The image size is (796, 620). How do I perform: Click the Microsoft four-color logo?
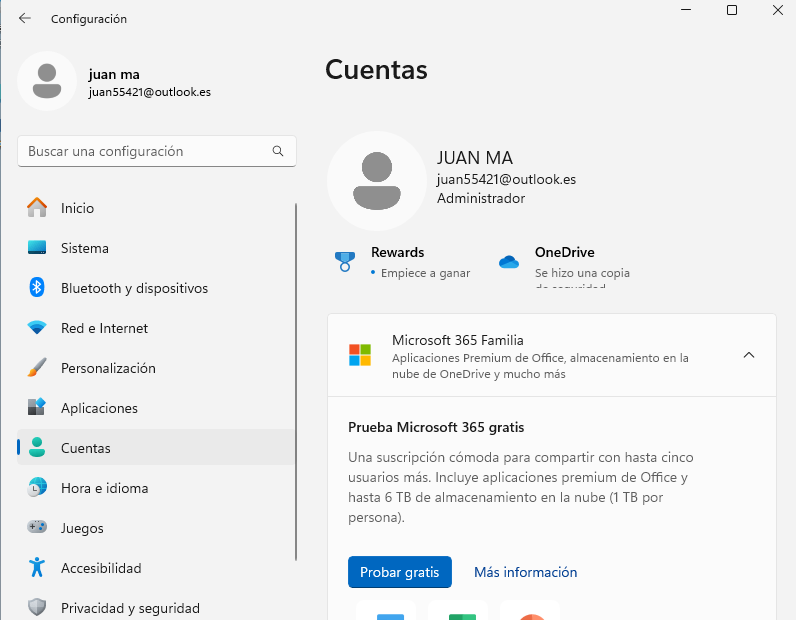click(x=360, y=355)
